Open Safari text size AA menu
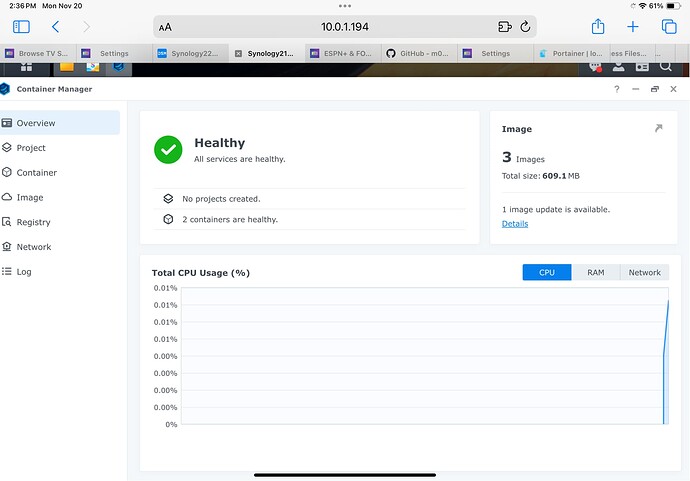The image size is (690, 481). [165, 27]
